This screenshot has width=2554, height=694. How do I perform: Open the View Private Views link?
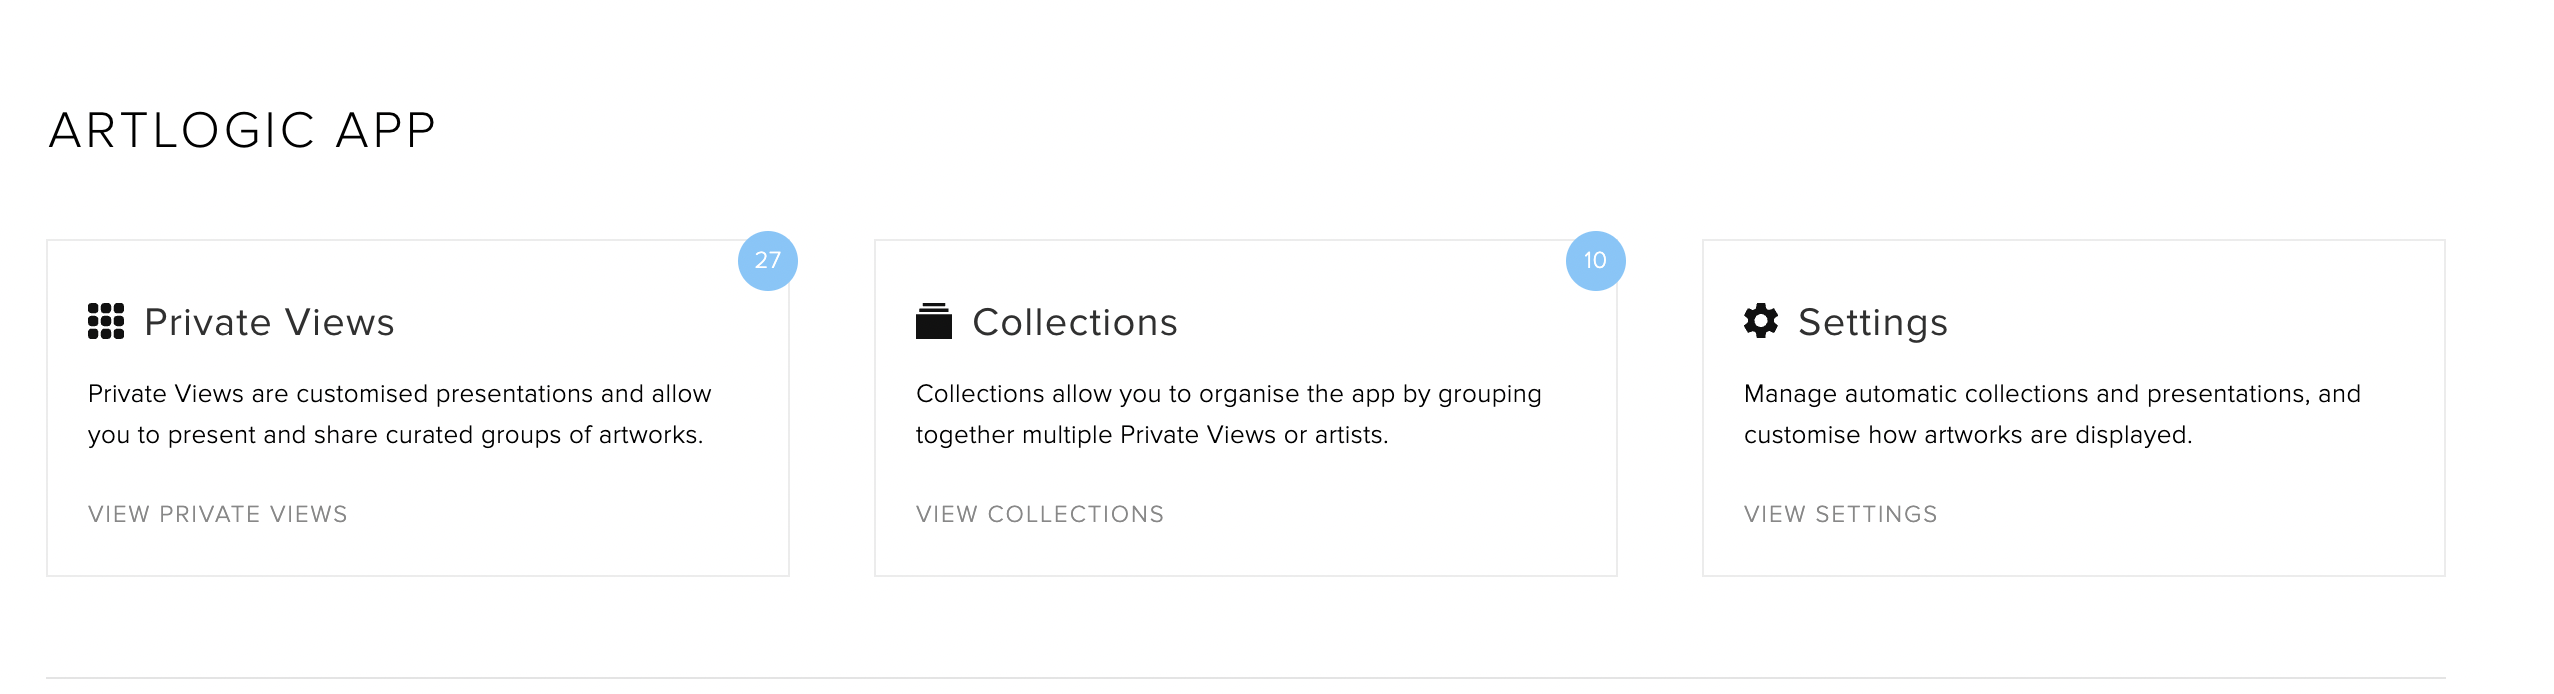tap(218, 514)
